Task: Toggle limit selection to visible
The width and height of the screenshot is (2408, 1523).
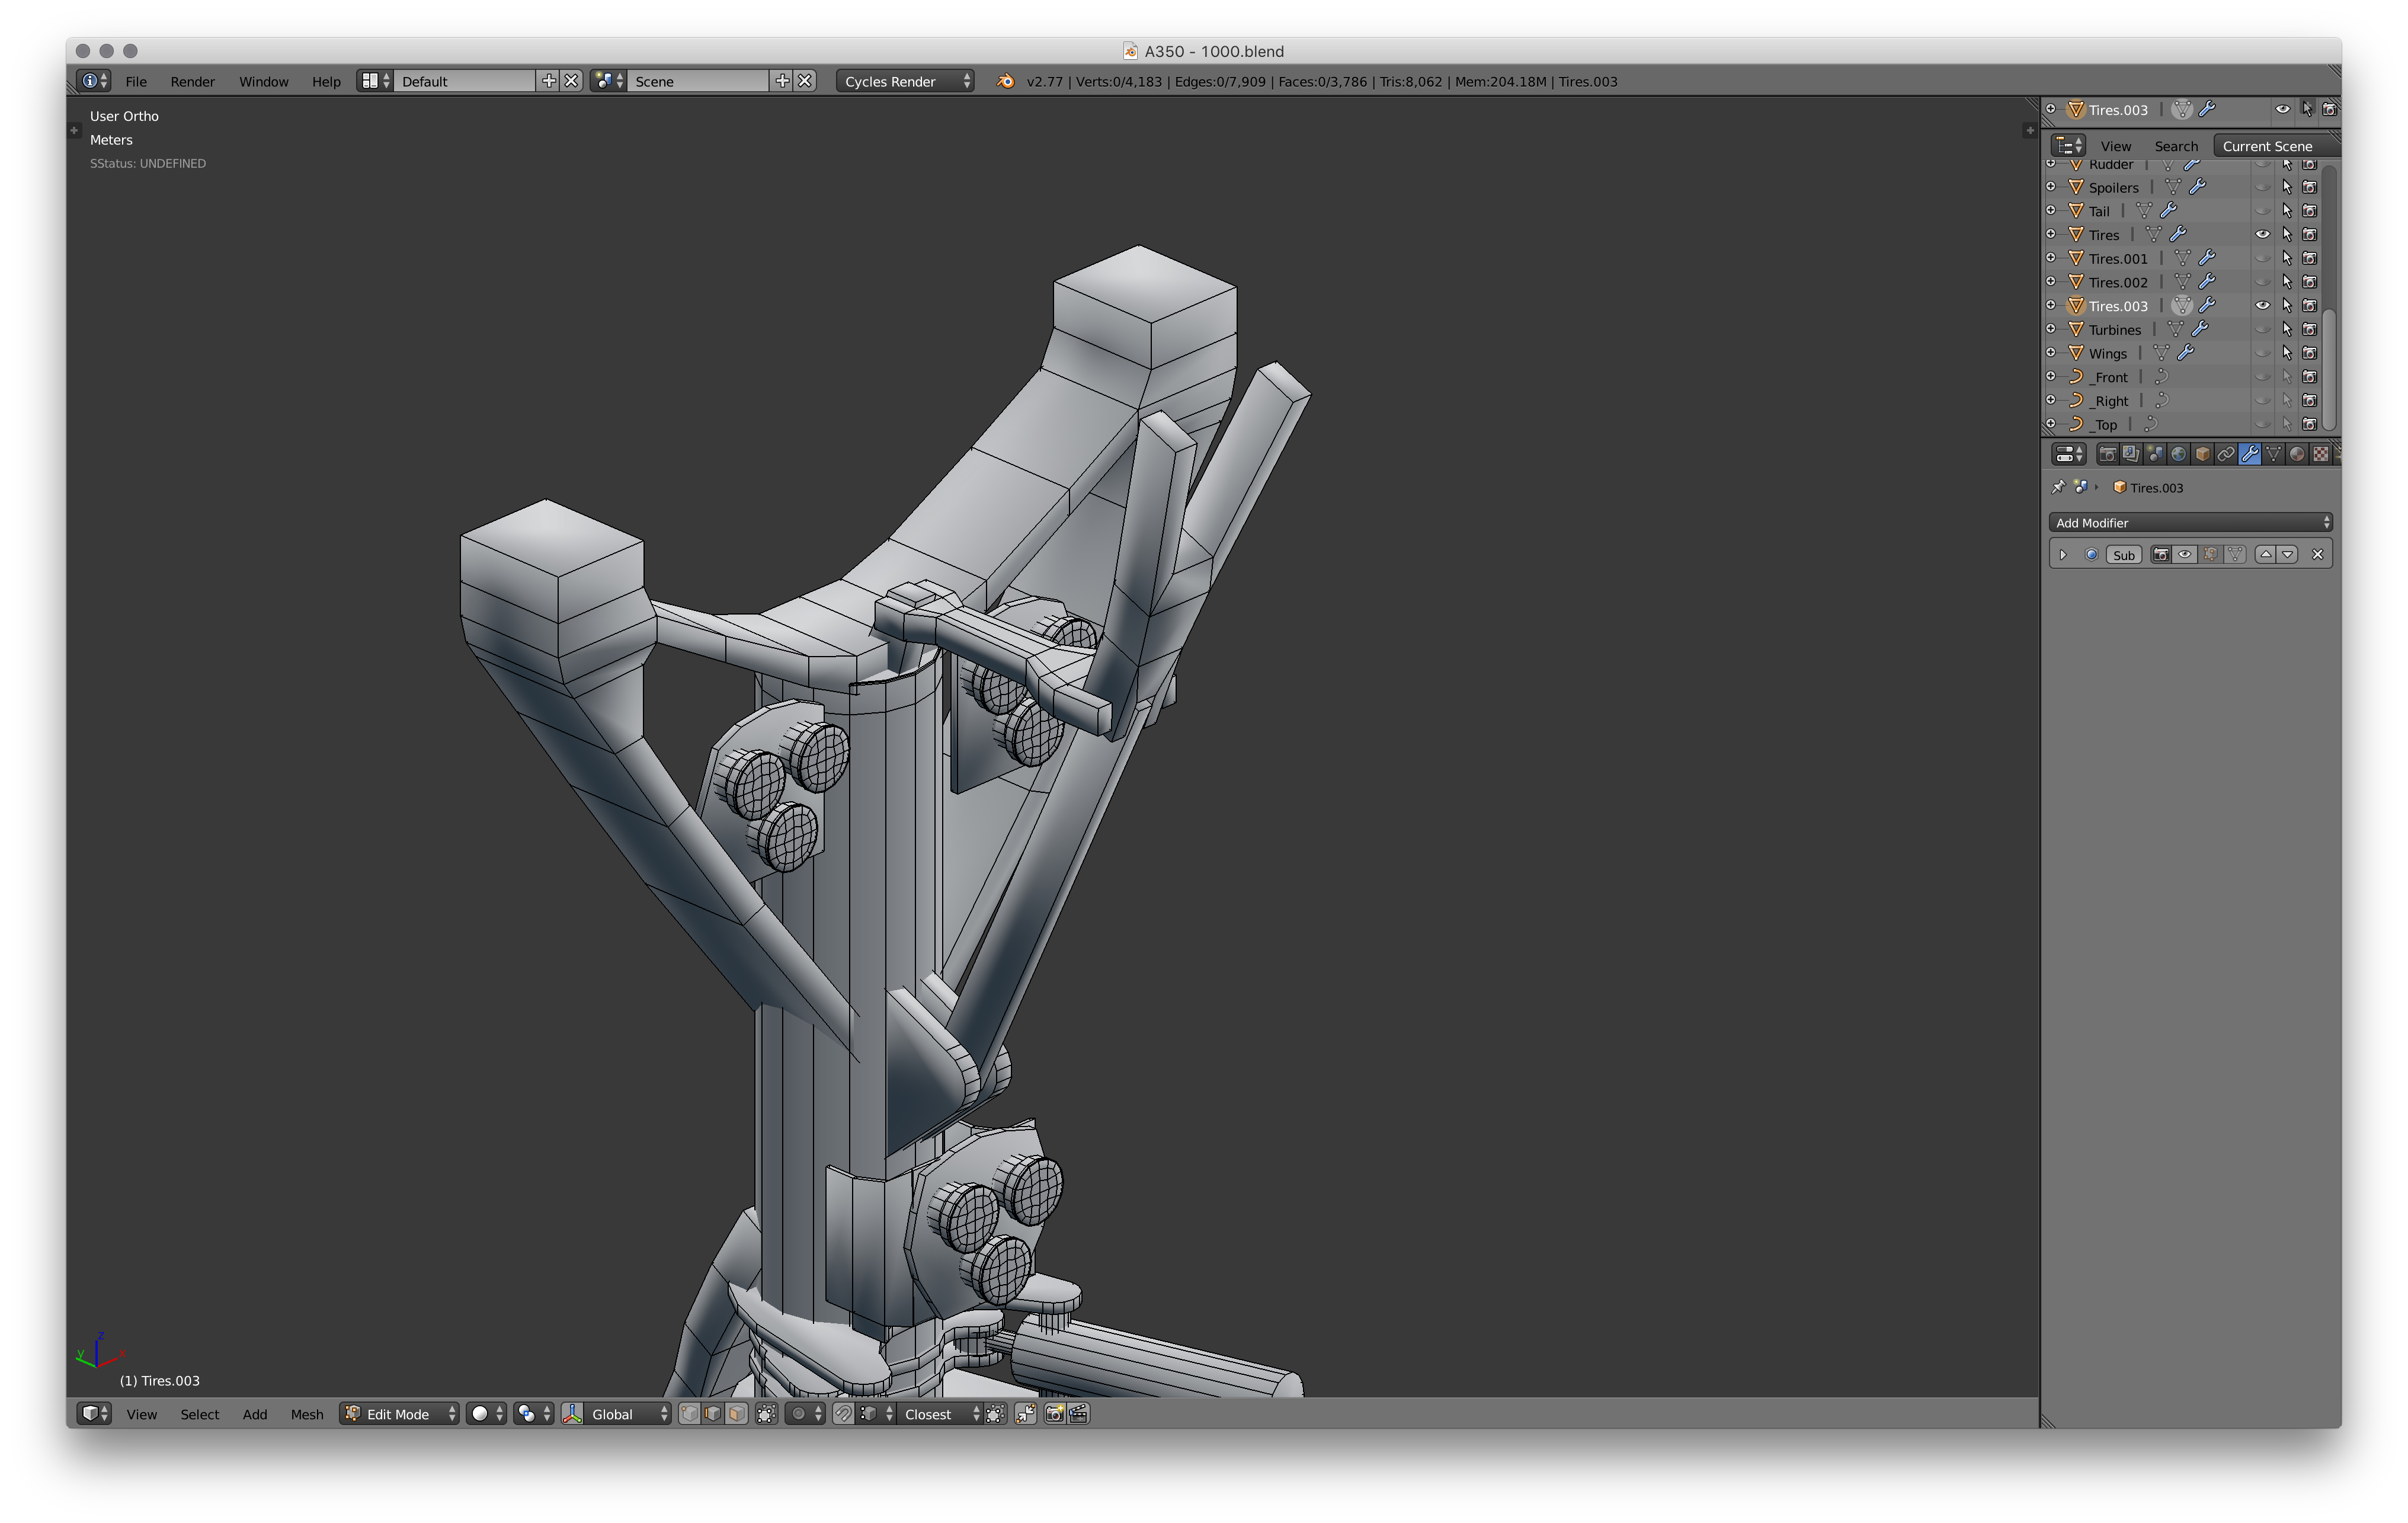Action: pos(766,1413)
